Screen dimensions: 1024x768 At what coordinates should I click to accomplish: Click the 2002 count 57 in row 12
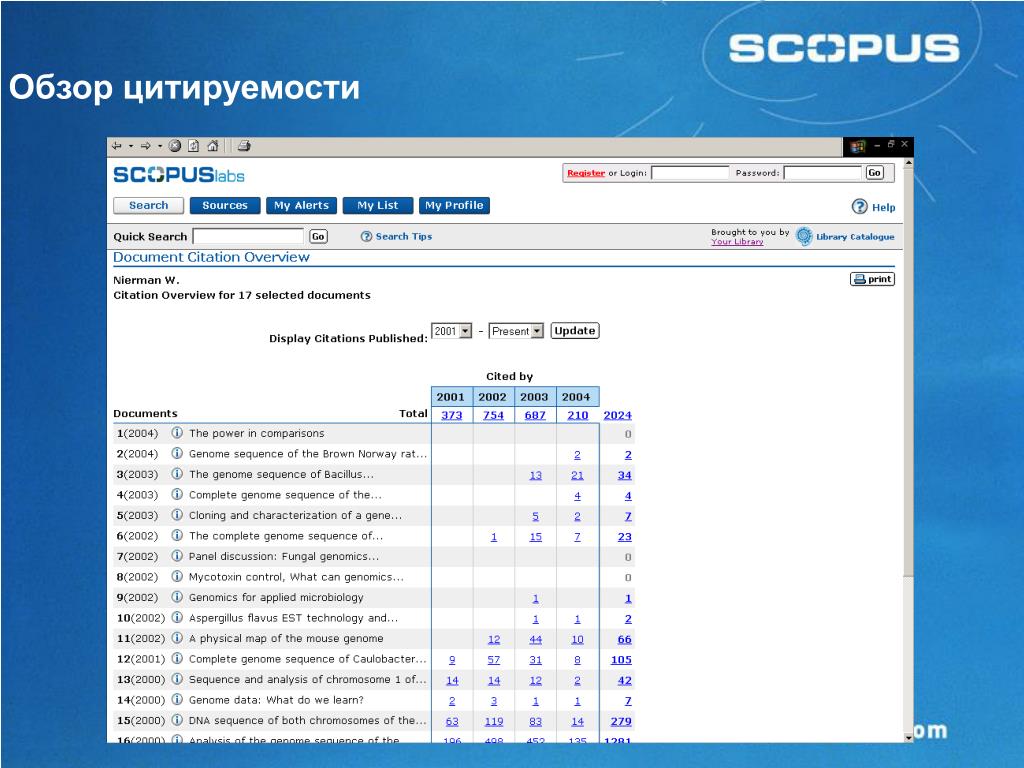pyautogui.click(x=494, y=660)
